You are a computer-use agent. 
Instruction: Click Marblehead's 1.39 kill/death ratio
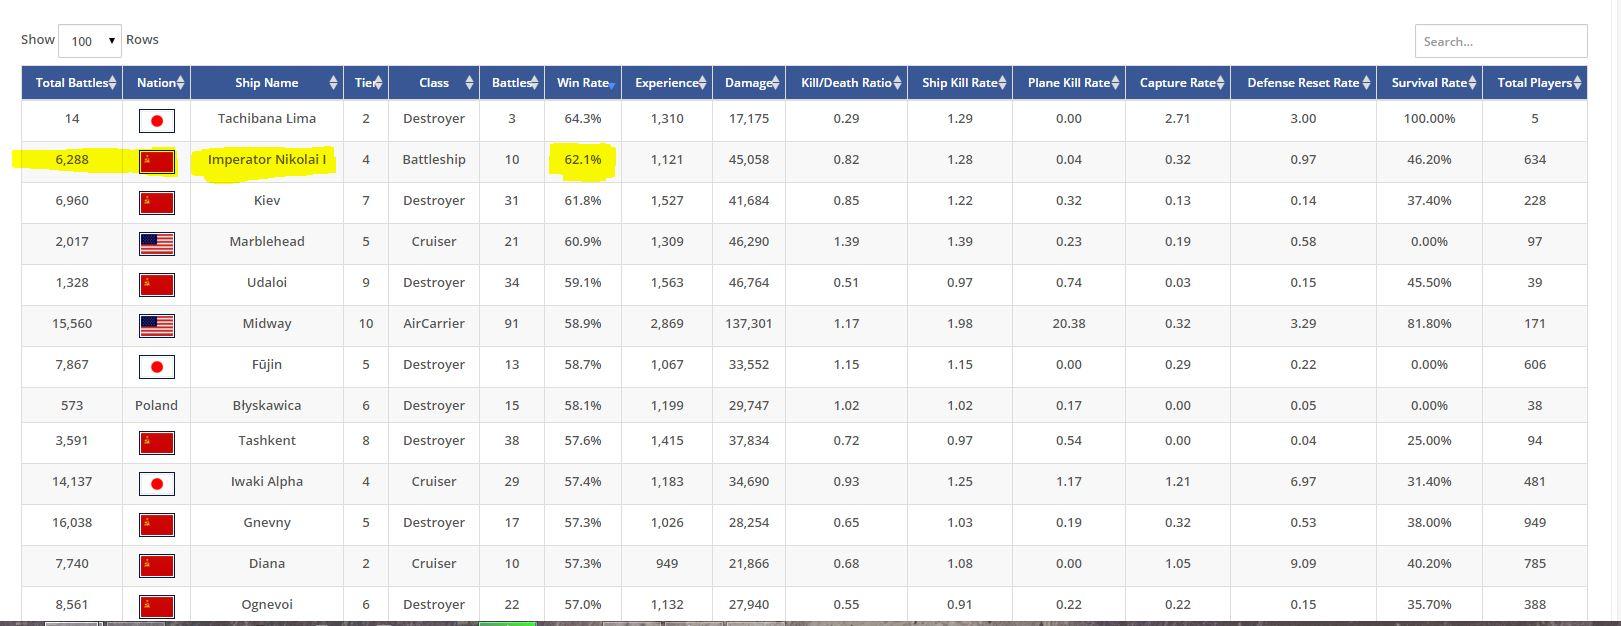(846, 241)
